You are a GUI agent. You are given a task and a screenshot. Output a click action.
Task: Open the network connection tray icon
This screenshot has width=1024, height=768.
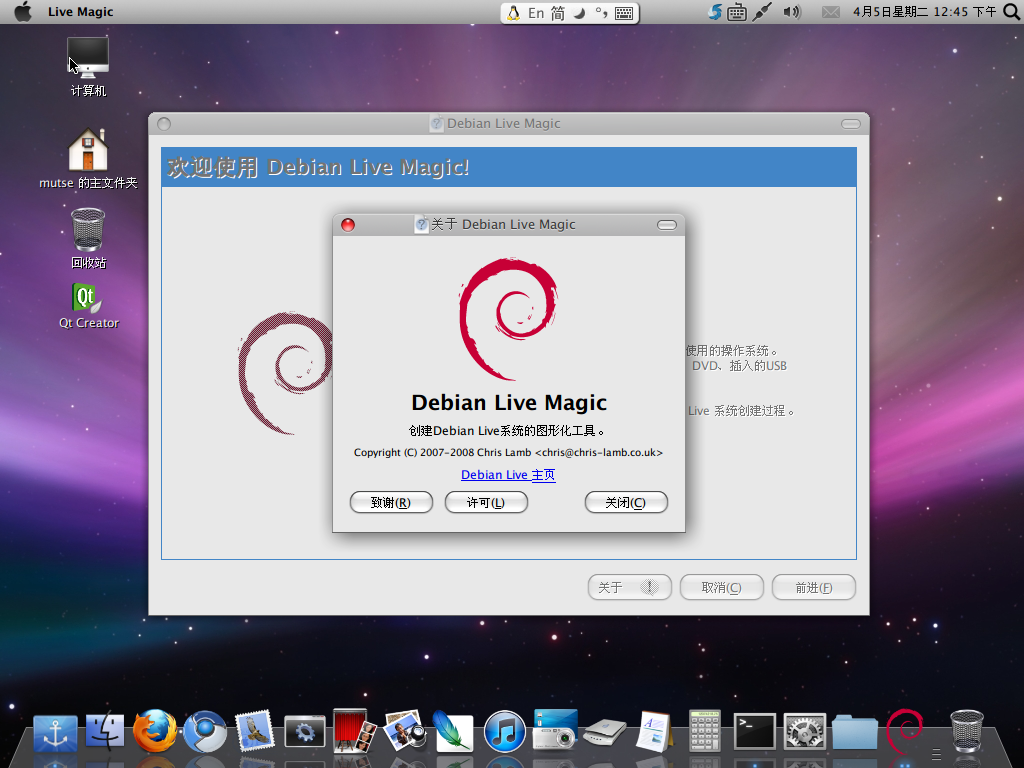[761, 12]
